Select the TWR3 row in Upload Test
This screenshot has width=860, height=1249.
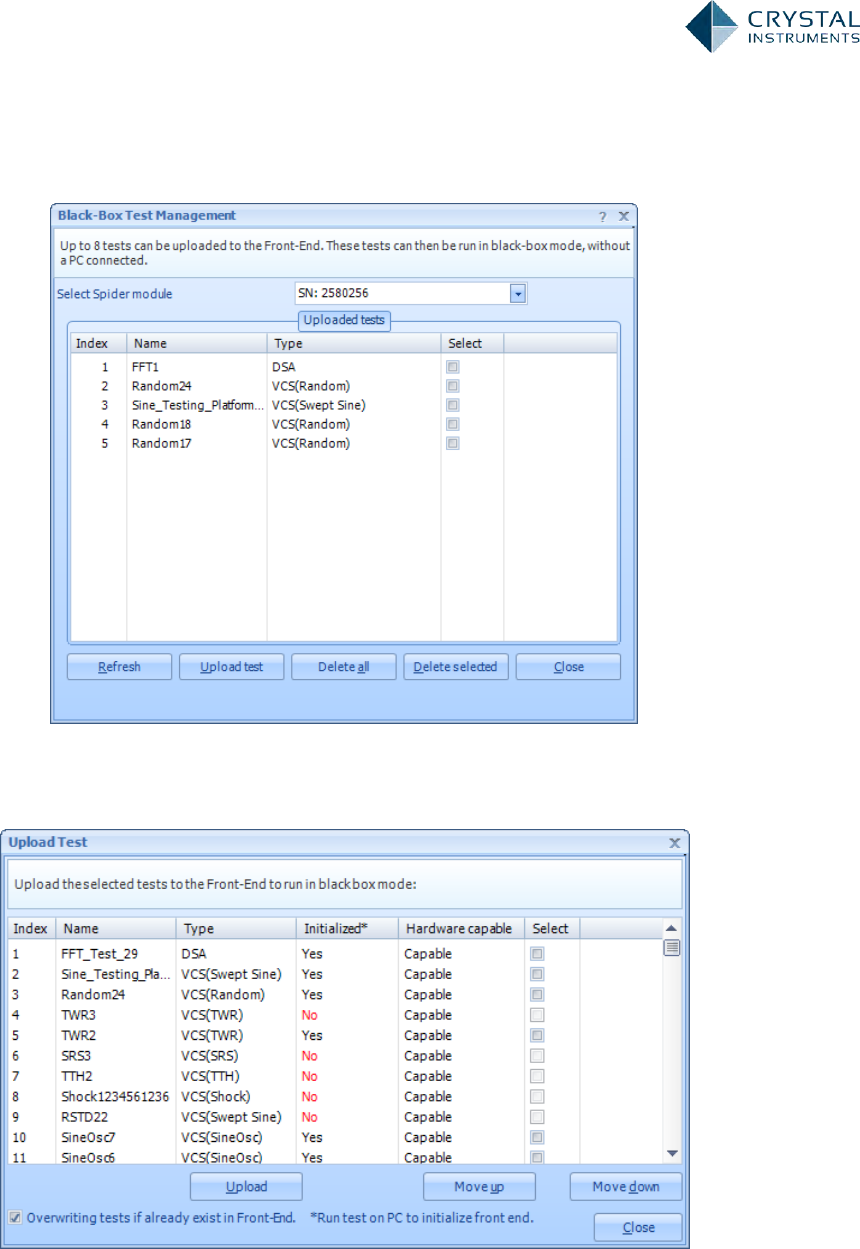[335, 1015]
